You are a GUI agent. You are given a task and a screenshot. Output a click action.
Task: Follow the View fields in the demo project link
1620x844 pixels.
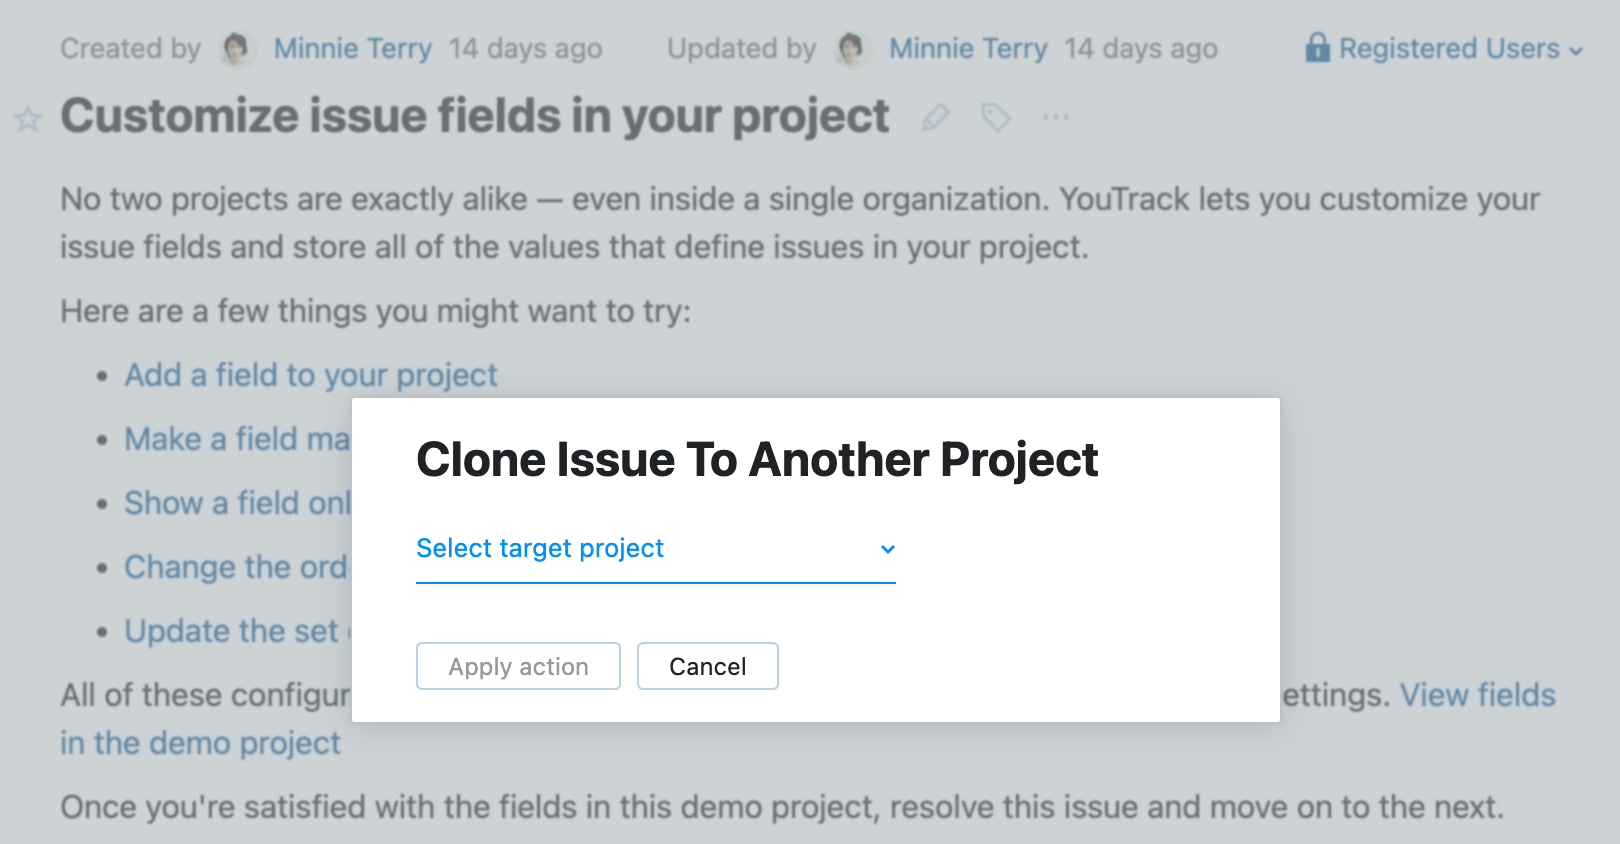(x=1478, y=695)
